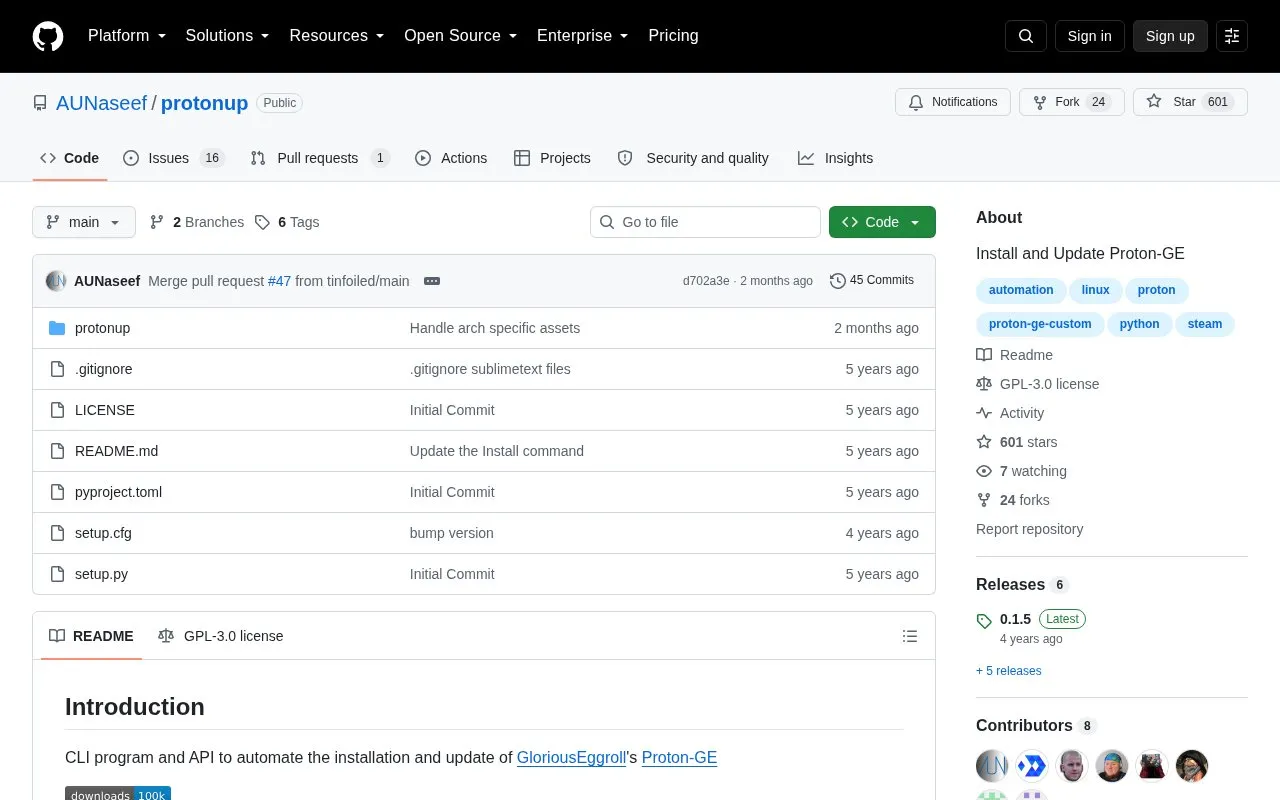The height and width of the screenshot is (800, 1280).
Task: Select the proton-ge-custom topic tag
Action: tap(1040, 324)
